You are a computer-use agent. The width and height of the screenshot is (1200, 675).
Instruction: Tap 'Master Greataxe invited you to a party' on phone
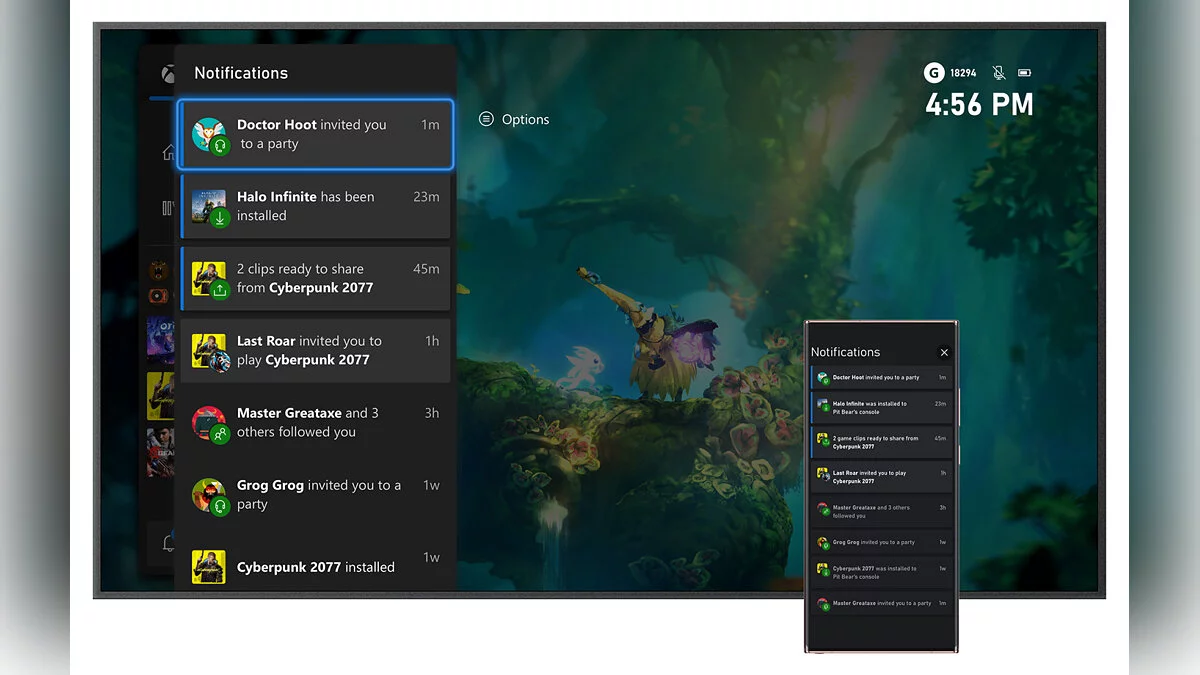pos(882,603)
